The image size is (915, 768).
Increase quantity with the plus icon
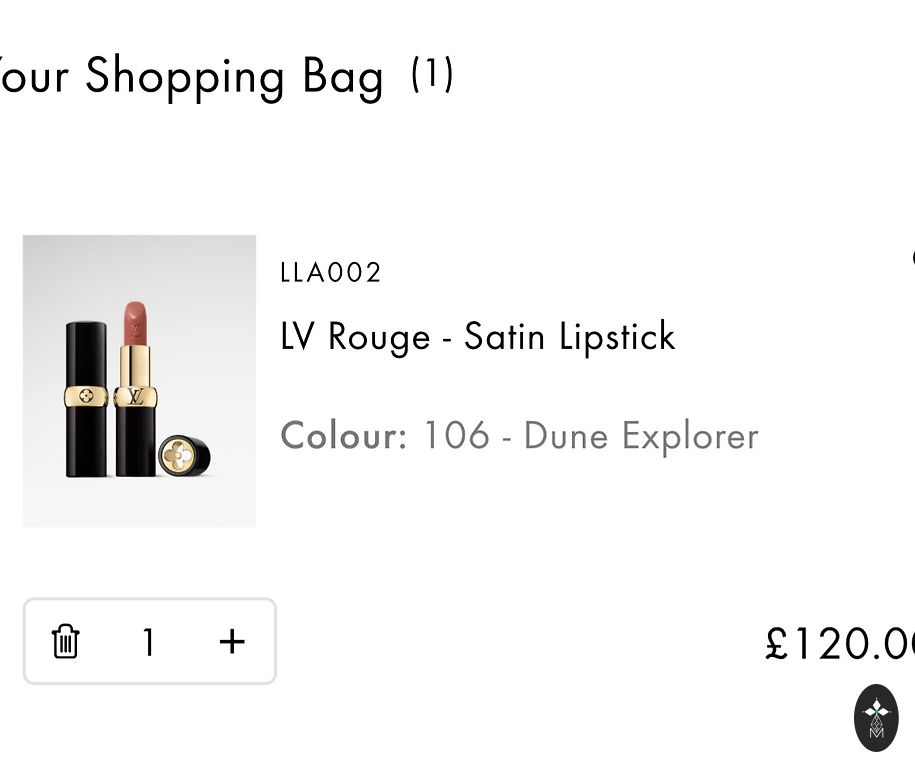pos(232,641)
